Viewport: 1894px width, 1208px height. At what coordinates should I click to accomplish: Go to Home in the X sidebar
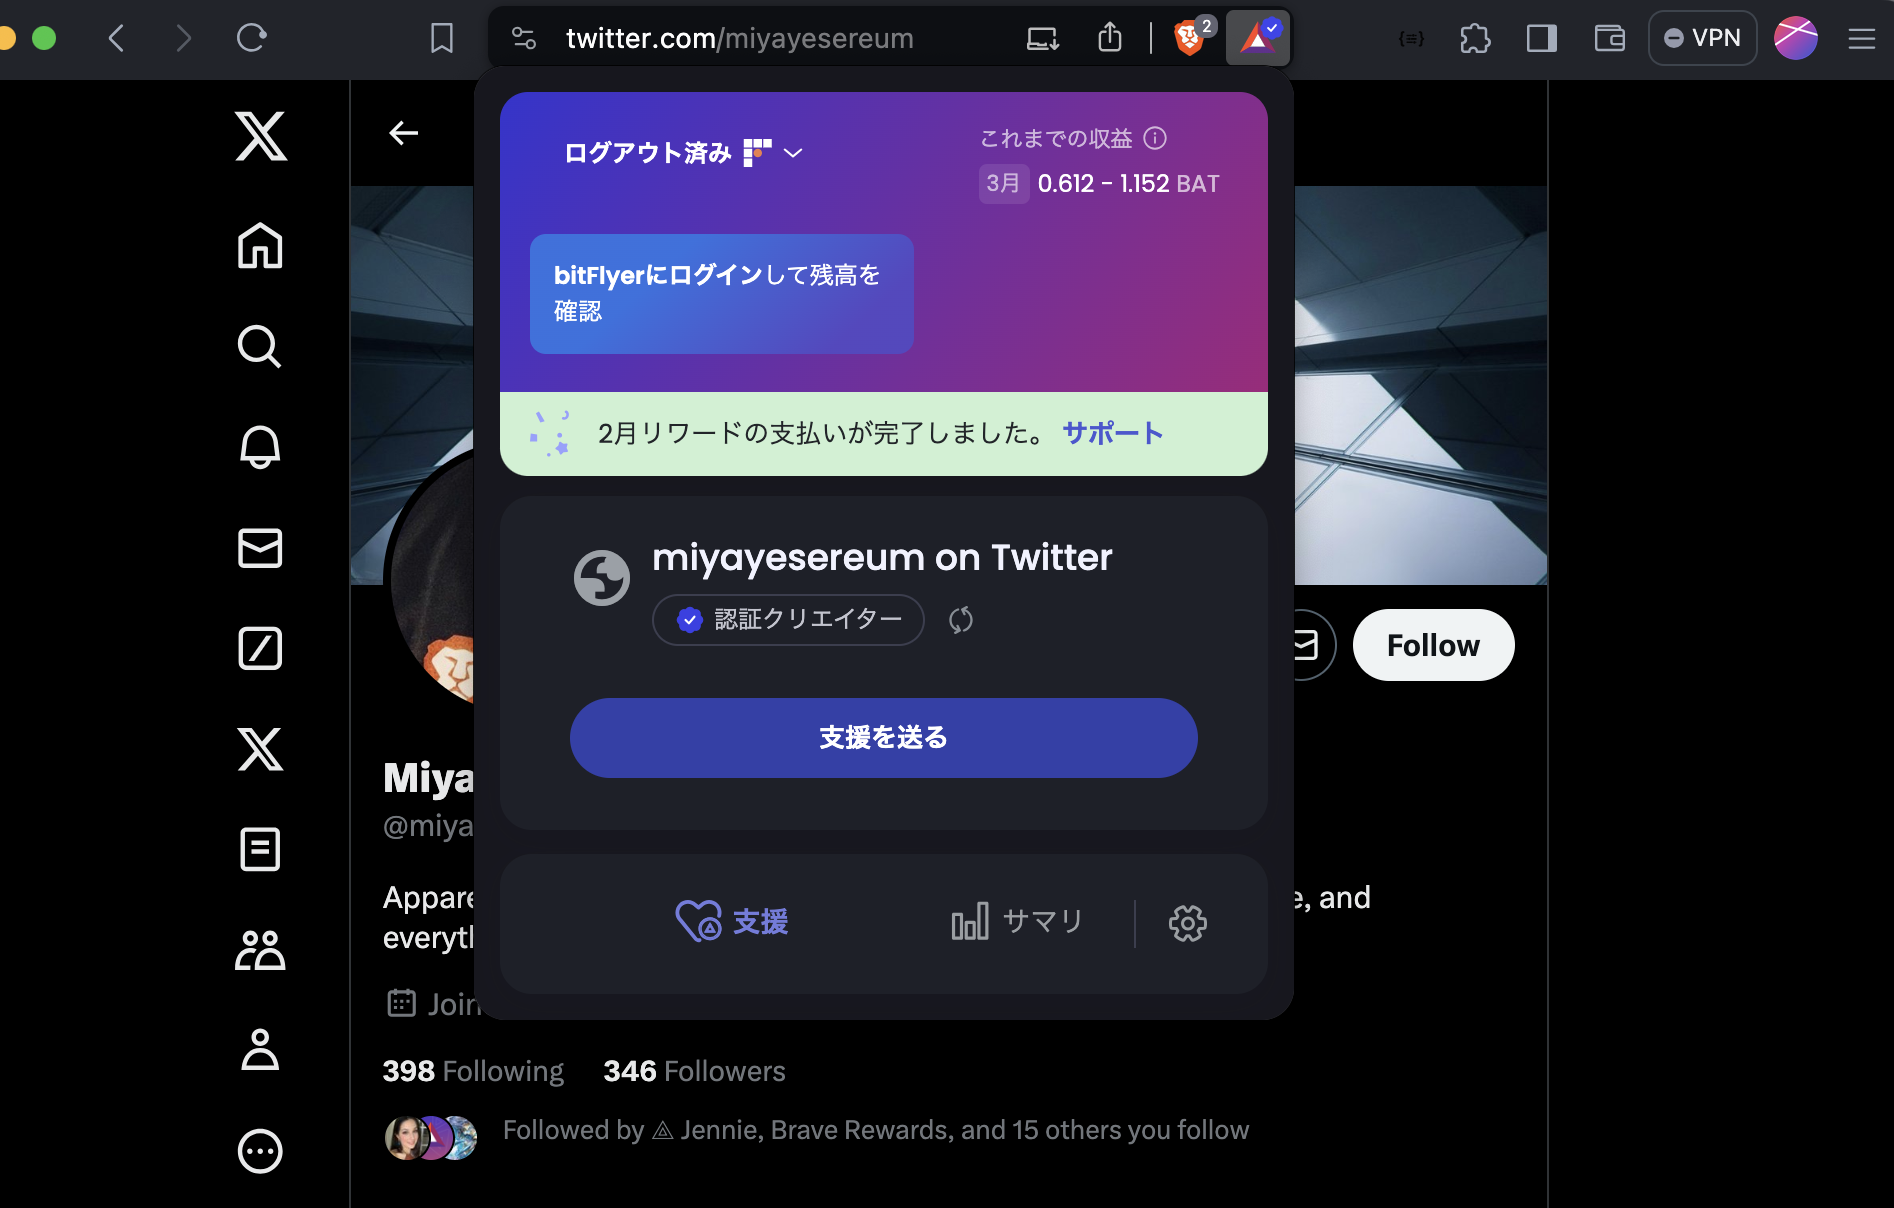tap(260, 245)
